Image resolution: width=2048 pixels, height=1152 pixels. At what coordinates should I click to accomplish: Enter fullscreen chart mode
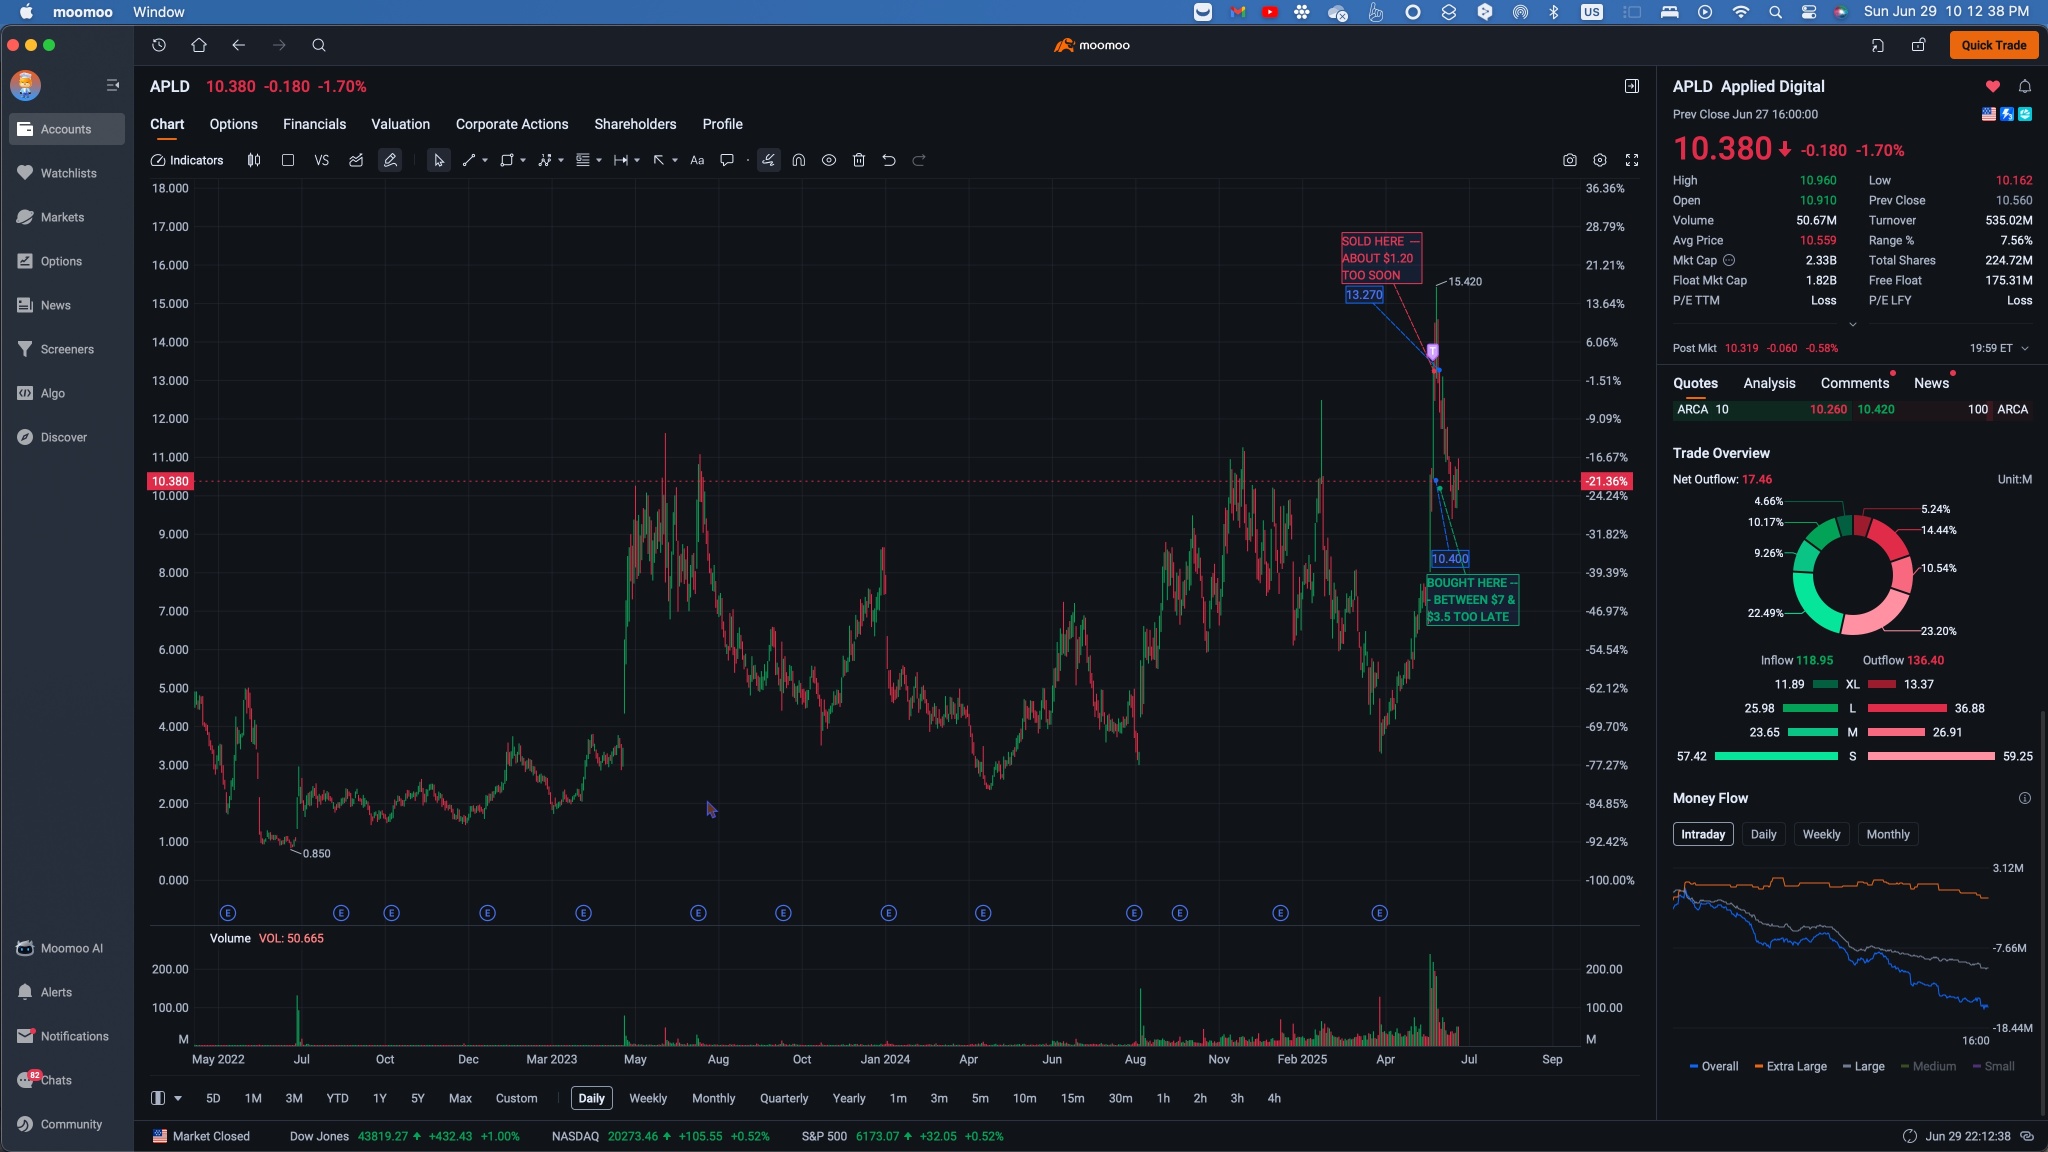(x=1632, y=160)
